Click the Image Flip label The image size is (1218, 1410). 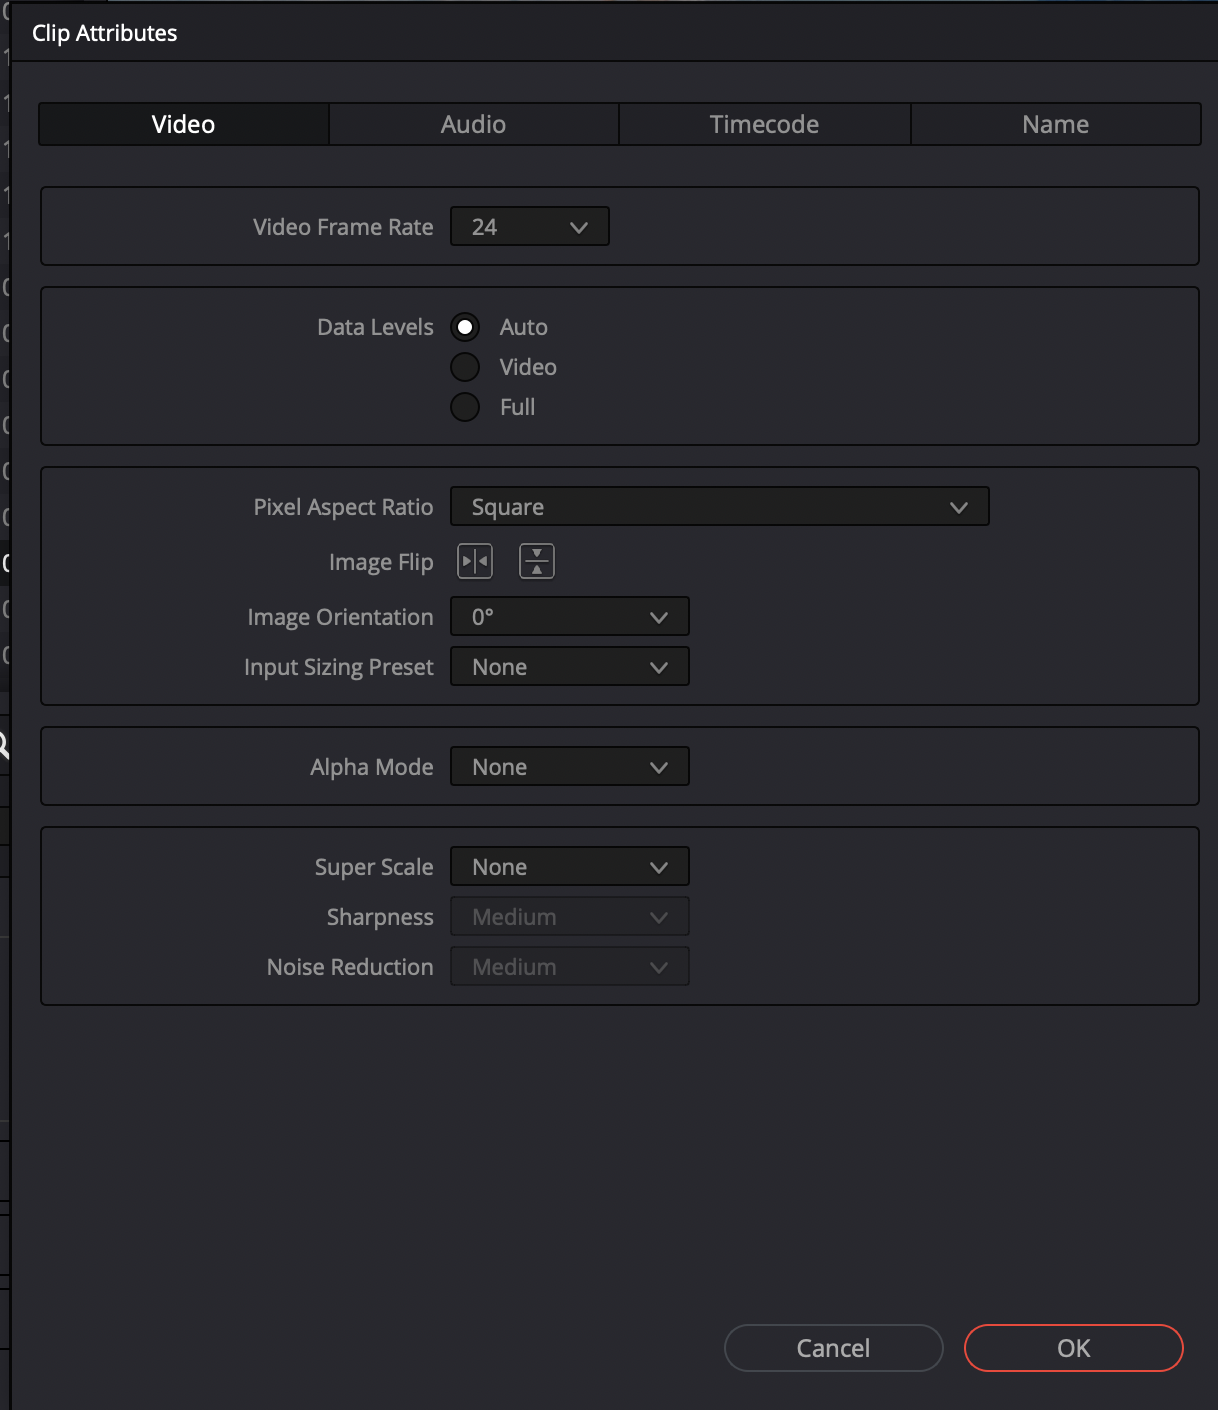coord(381,562)
